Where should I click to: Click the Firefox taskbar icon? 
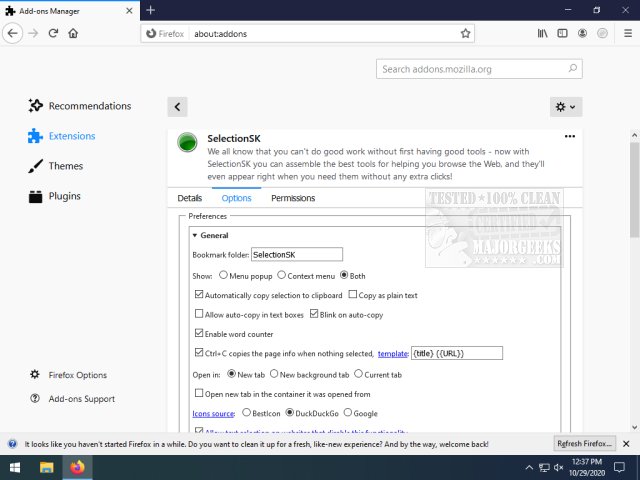(x=77, y=467)
